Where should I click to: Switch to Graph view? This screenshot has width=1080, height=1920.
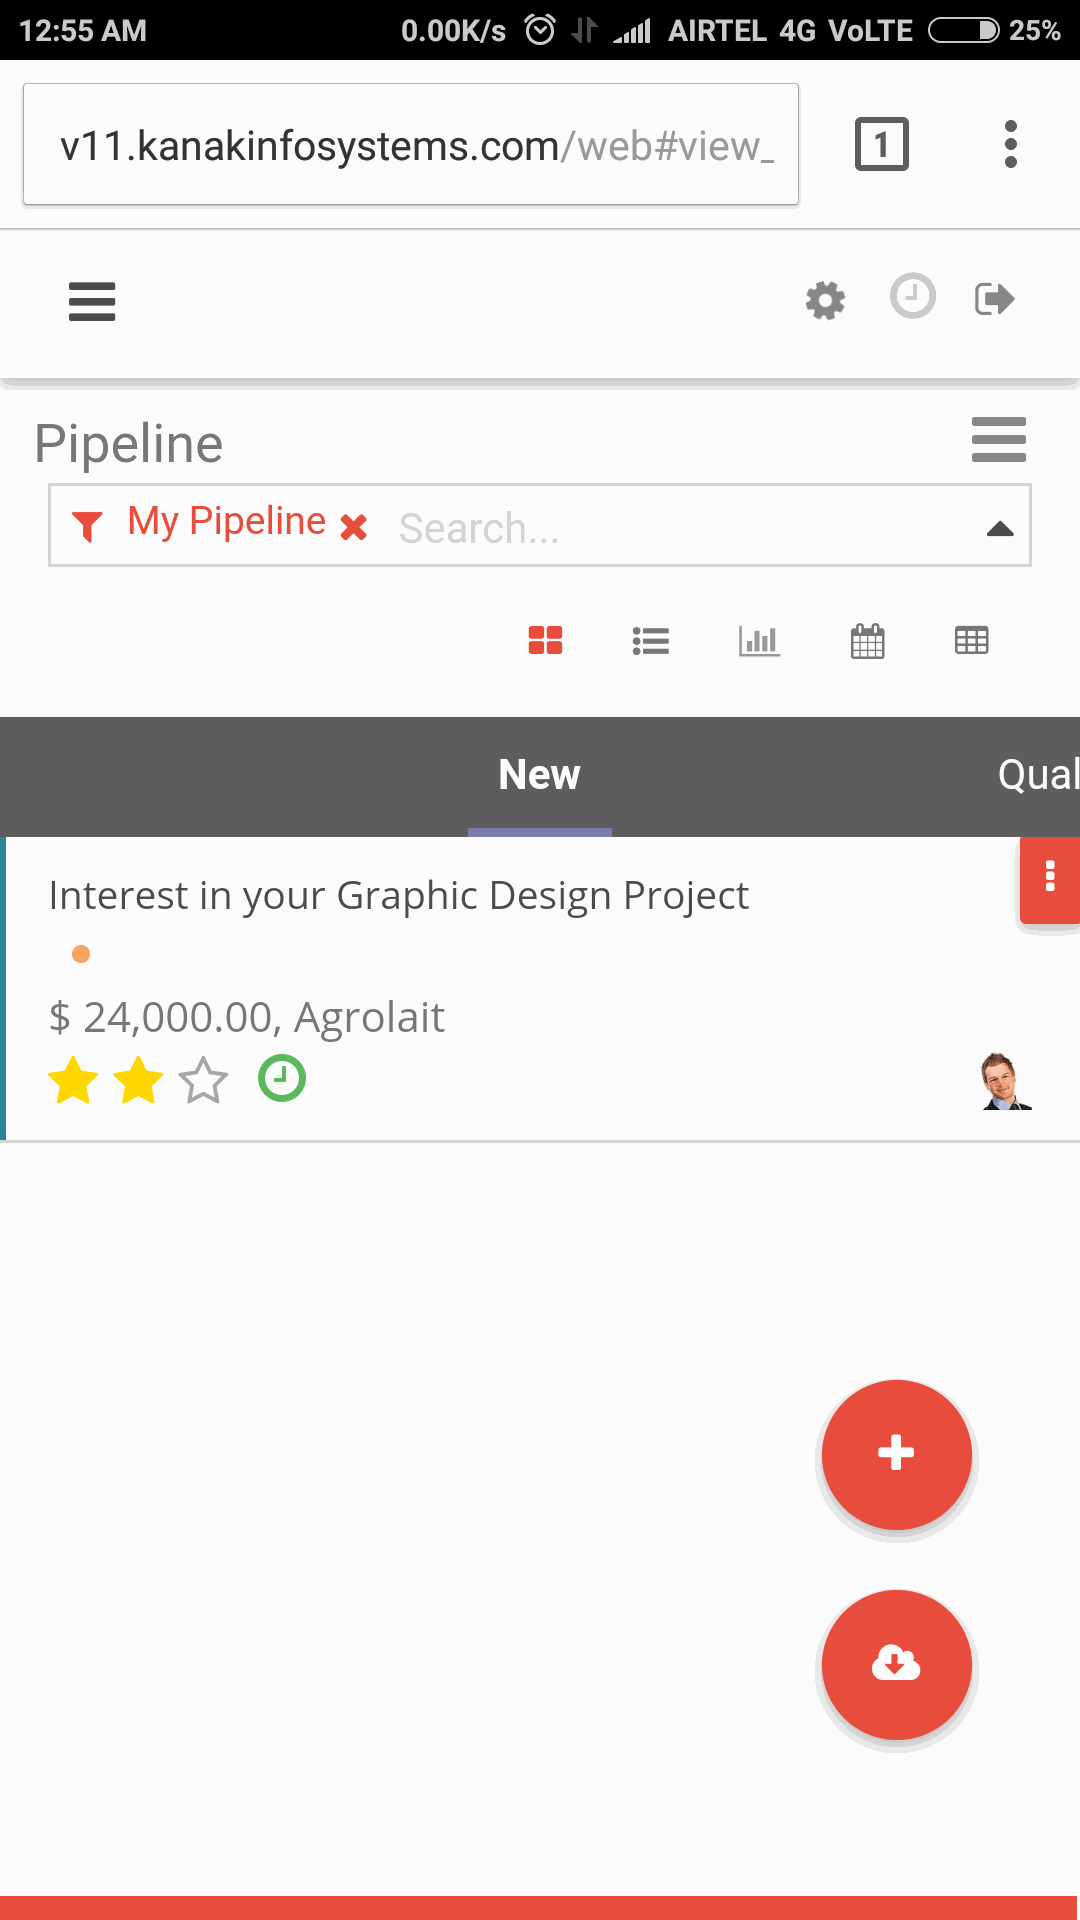(x=759, y=641)
